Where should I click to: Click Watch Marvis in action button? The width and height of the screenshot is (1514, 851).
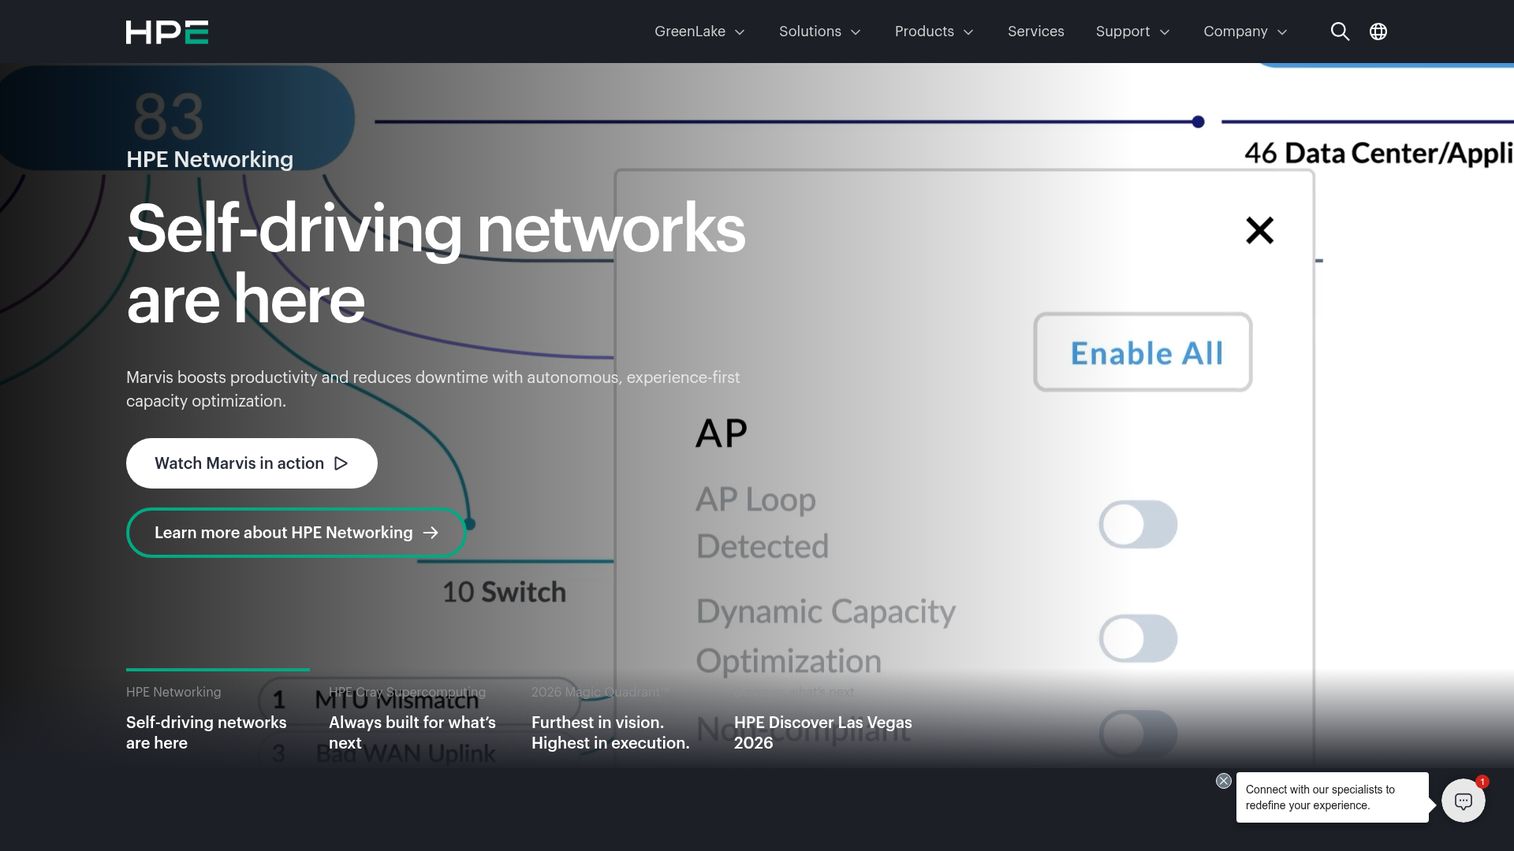point(252,463)
